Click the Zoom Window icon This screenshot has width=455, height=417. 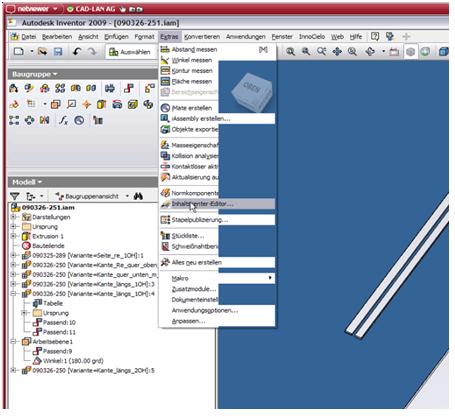pyautogui.click(x=306, y=52)
